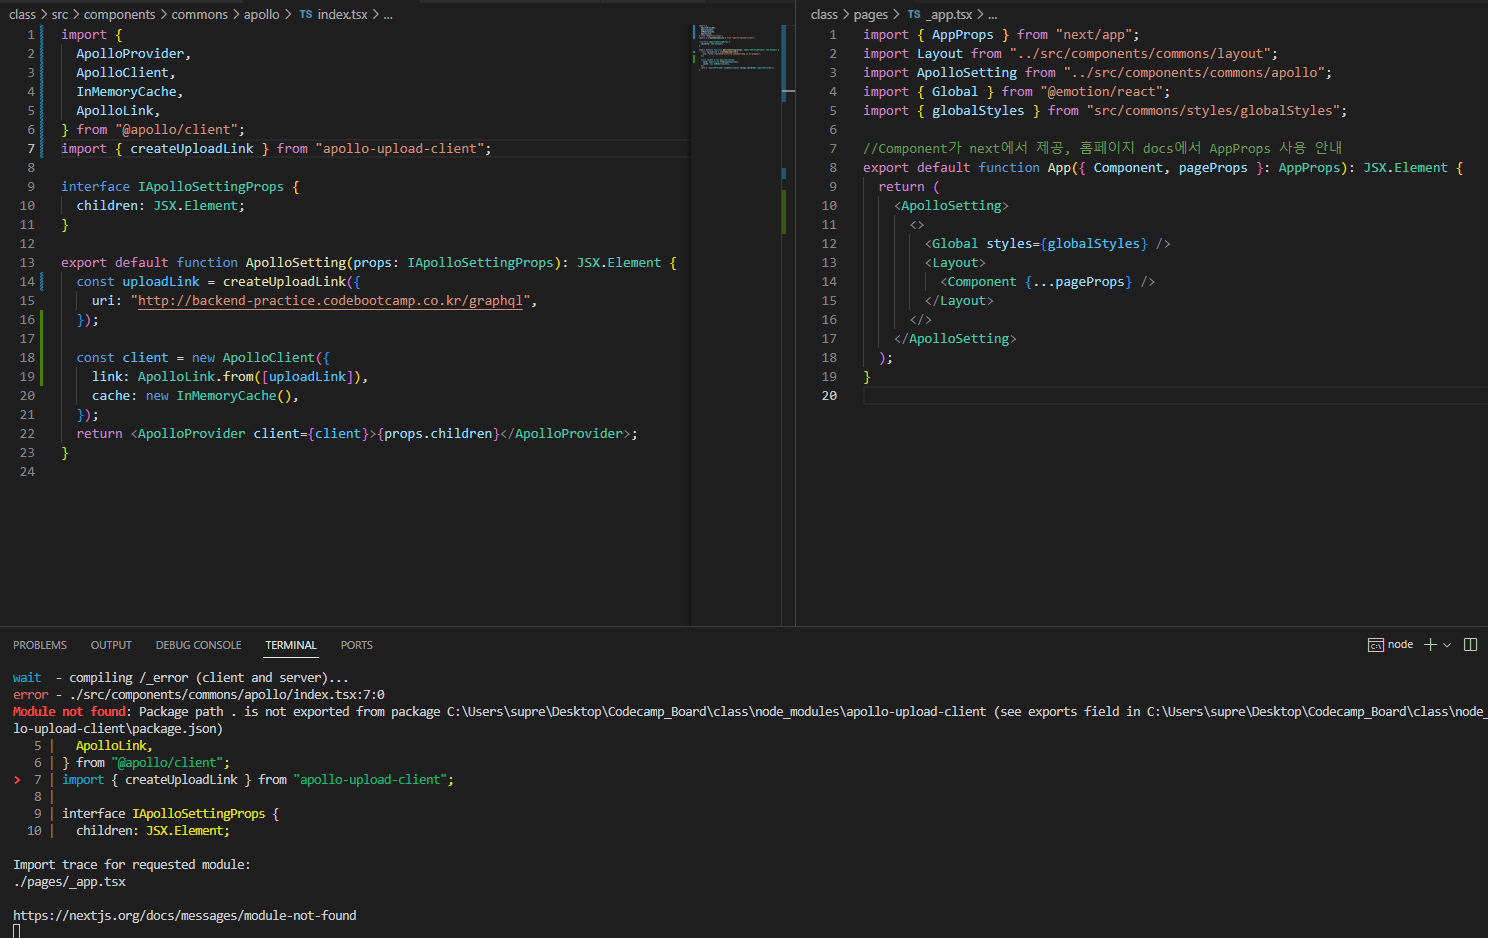
Task: Click 'uploadLink' variable on line 14
Action: tap(161, 282)
